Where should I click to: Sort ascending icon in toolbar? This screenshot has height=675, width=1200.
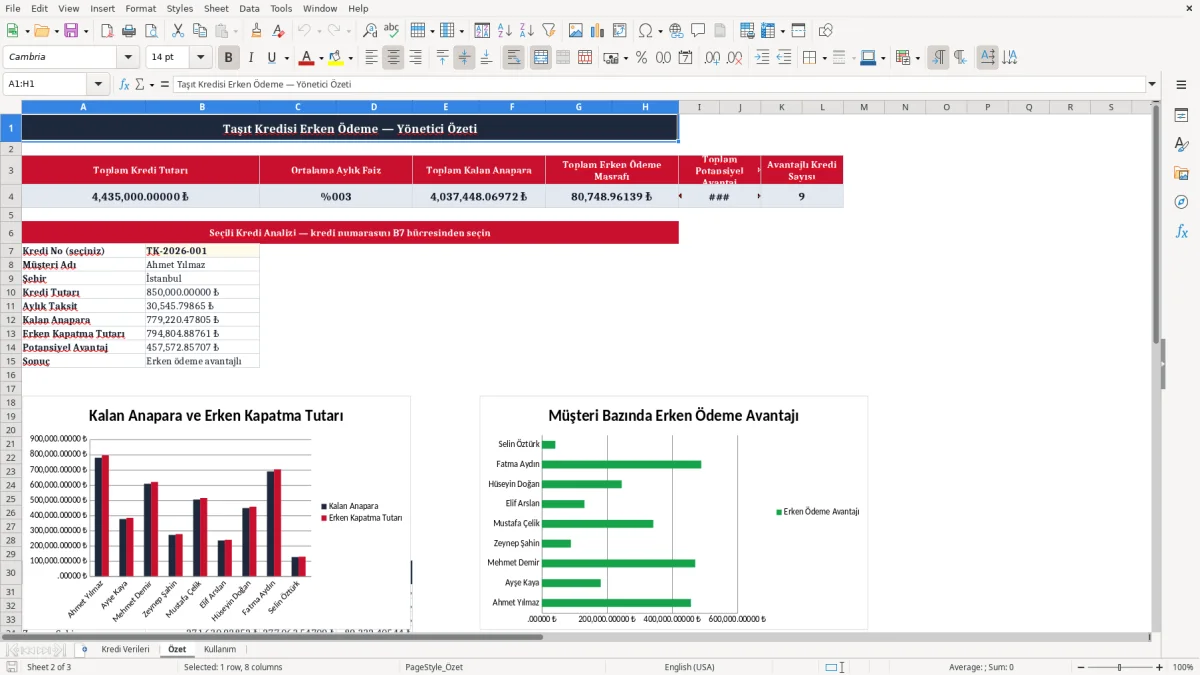click(504, 31)
